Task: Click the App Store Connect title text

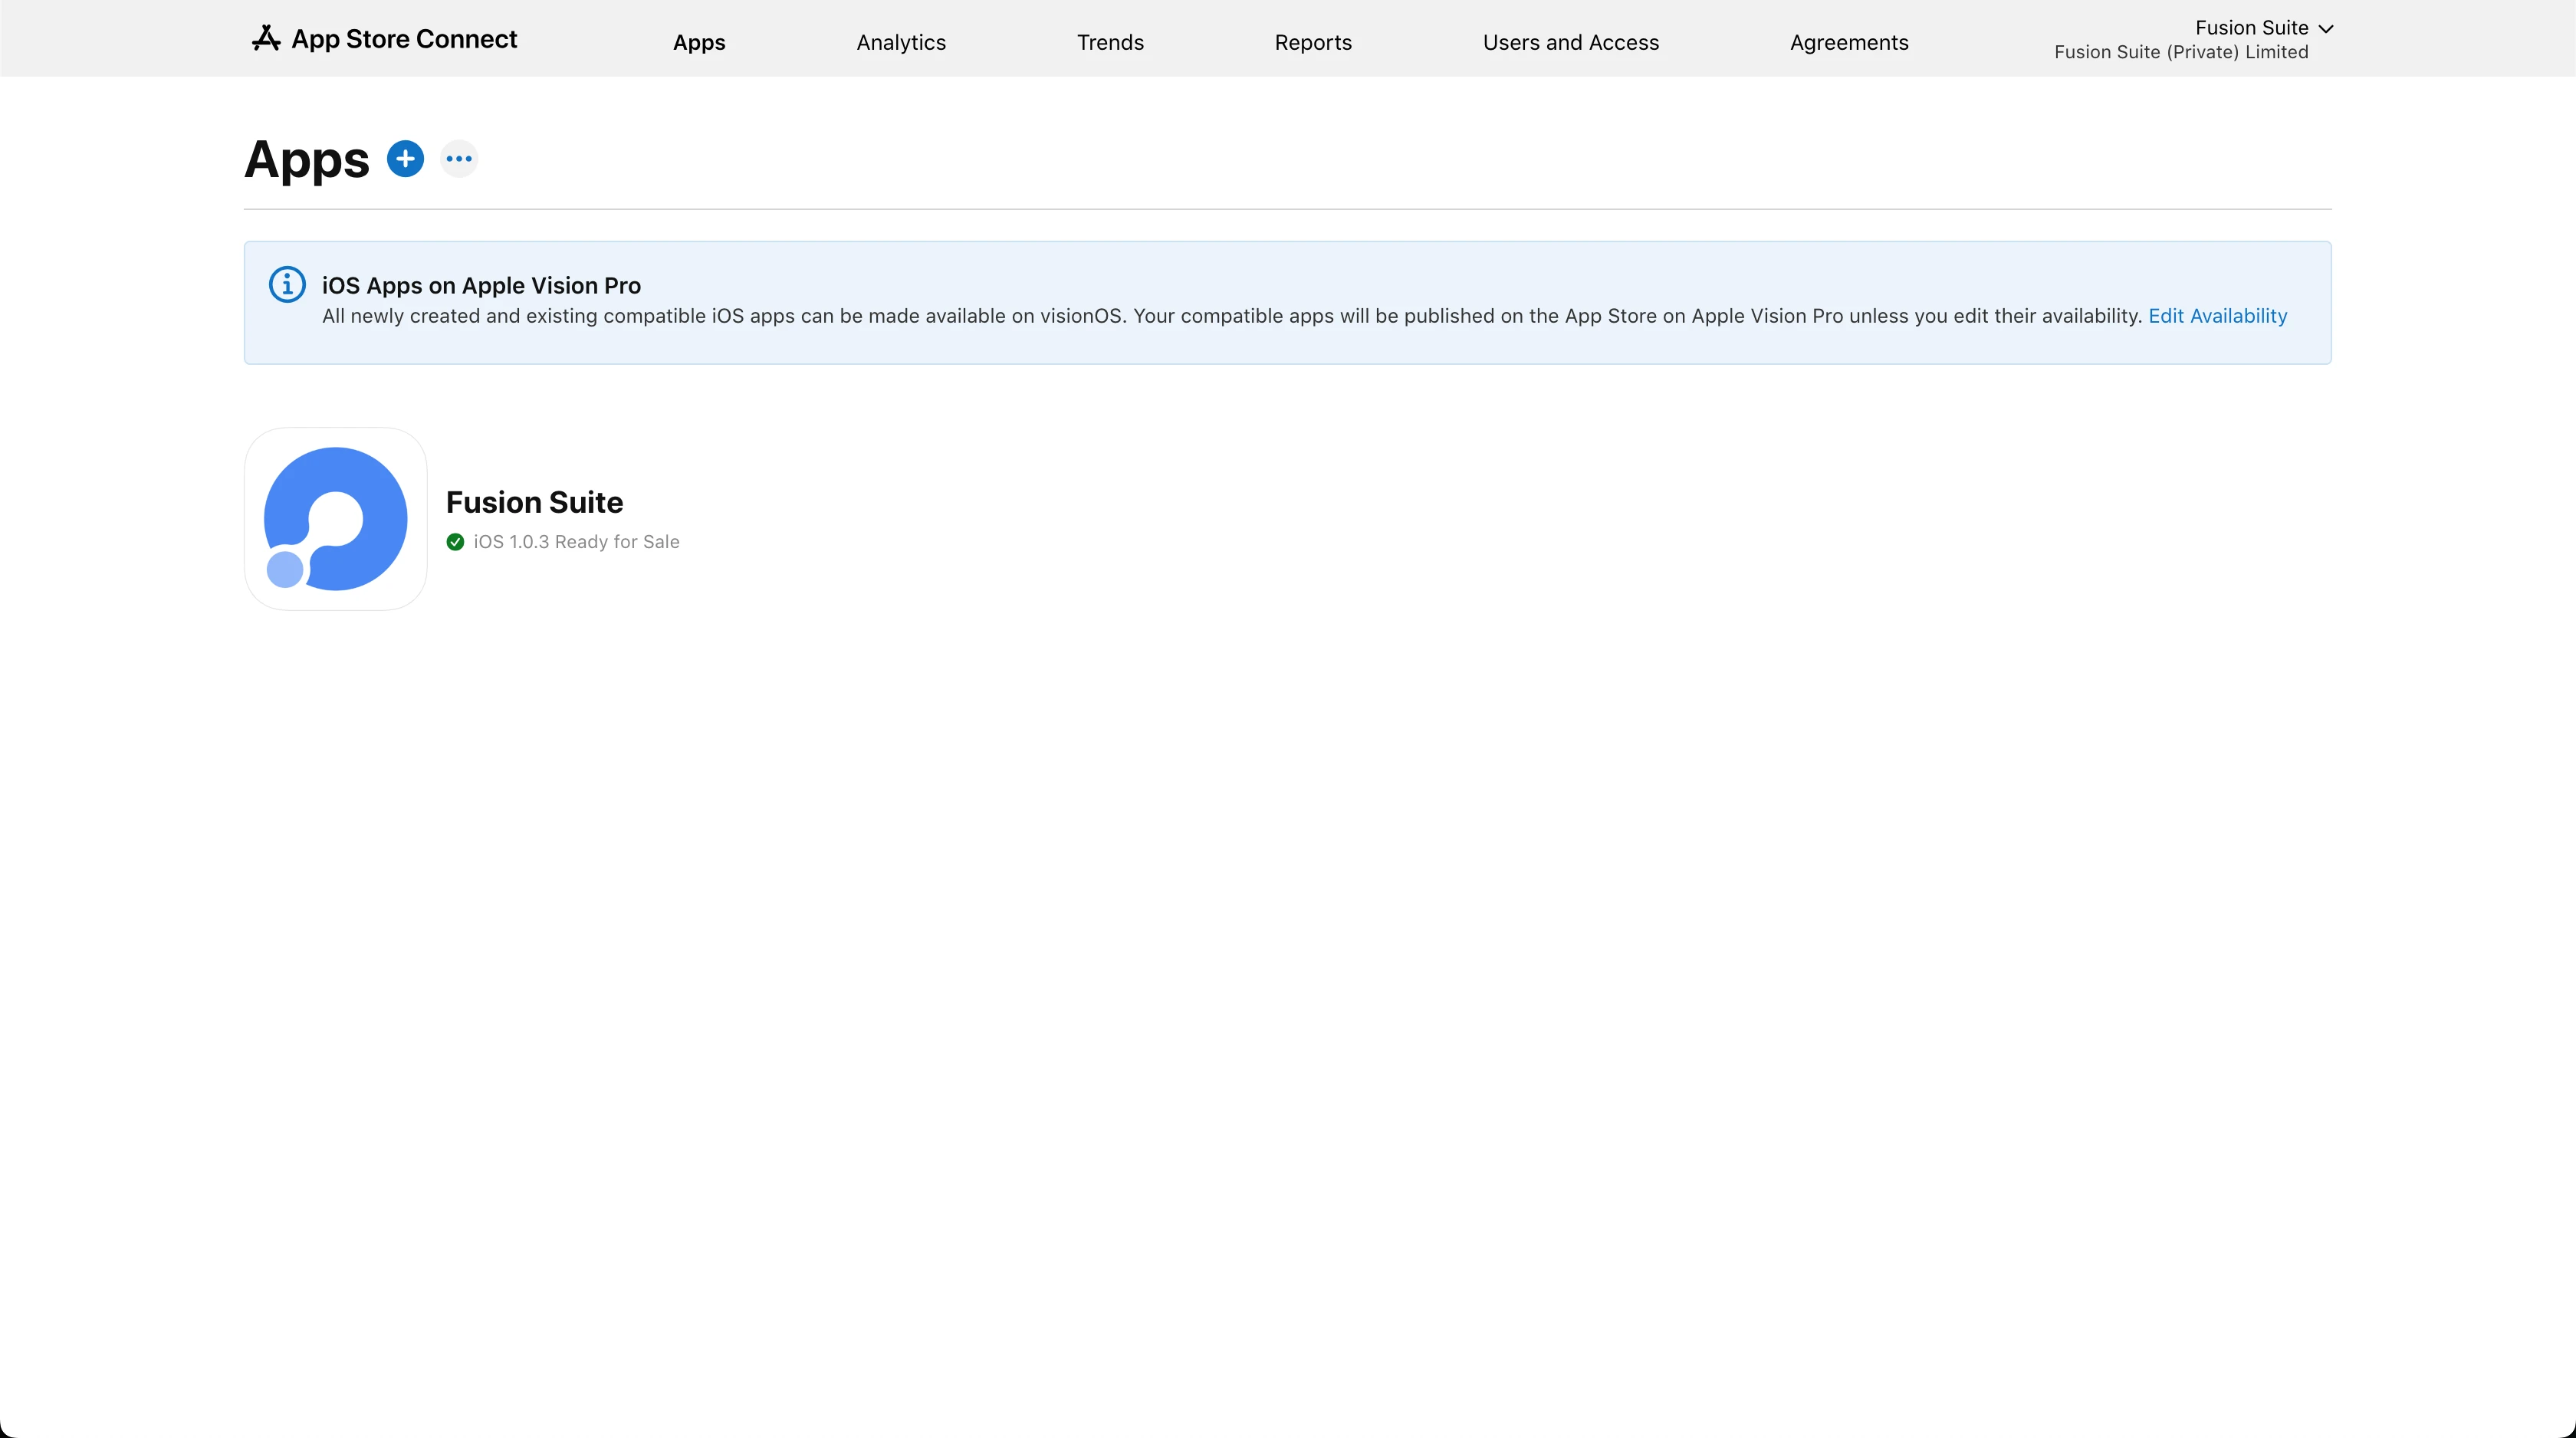Action: click(404, 39)
